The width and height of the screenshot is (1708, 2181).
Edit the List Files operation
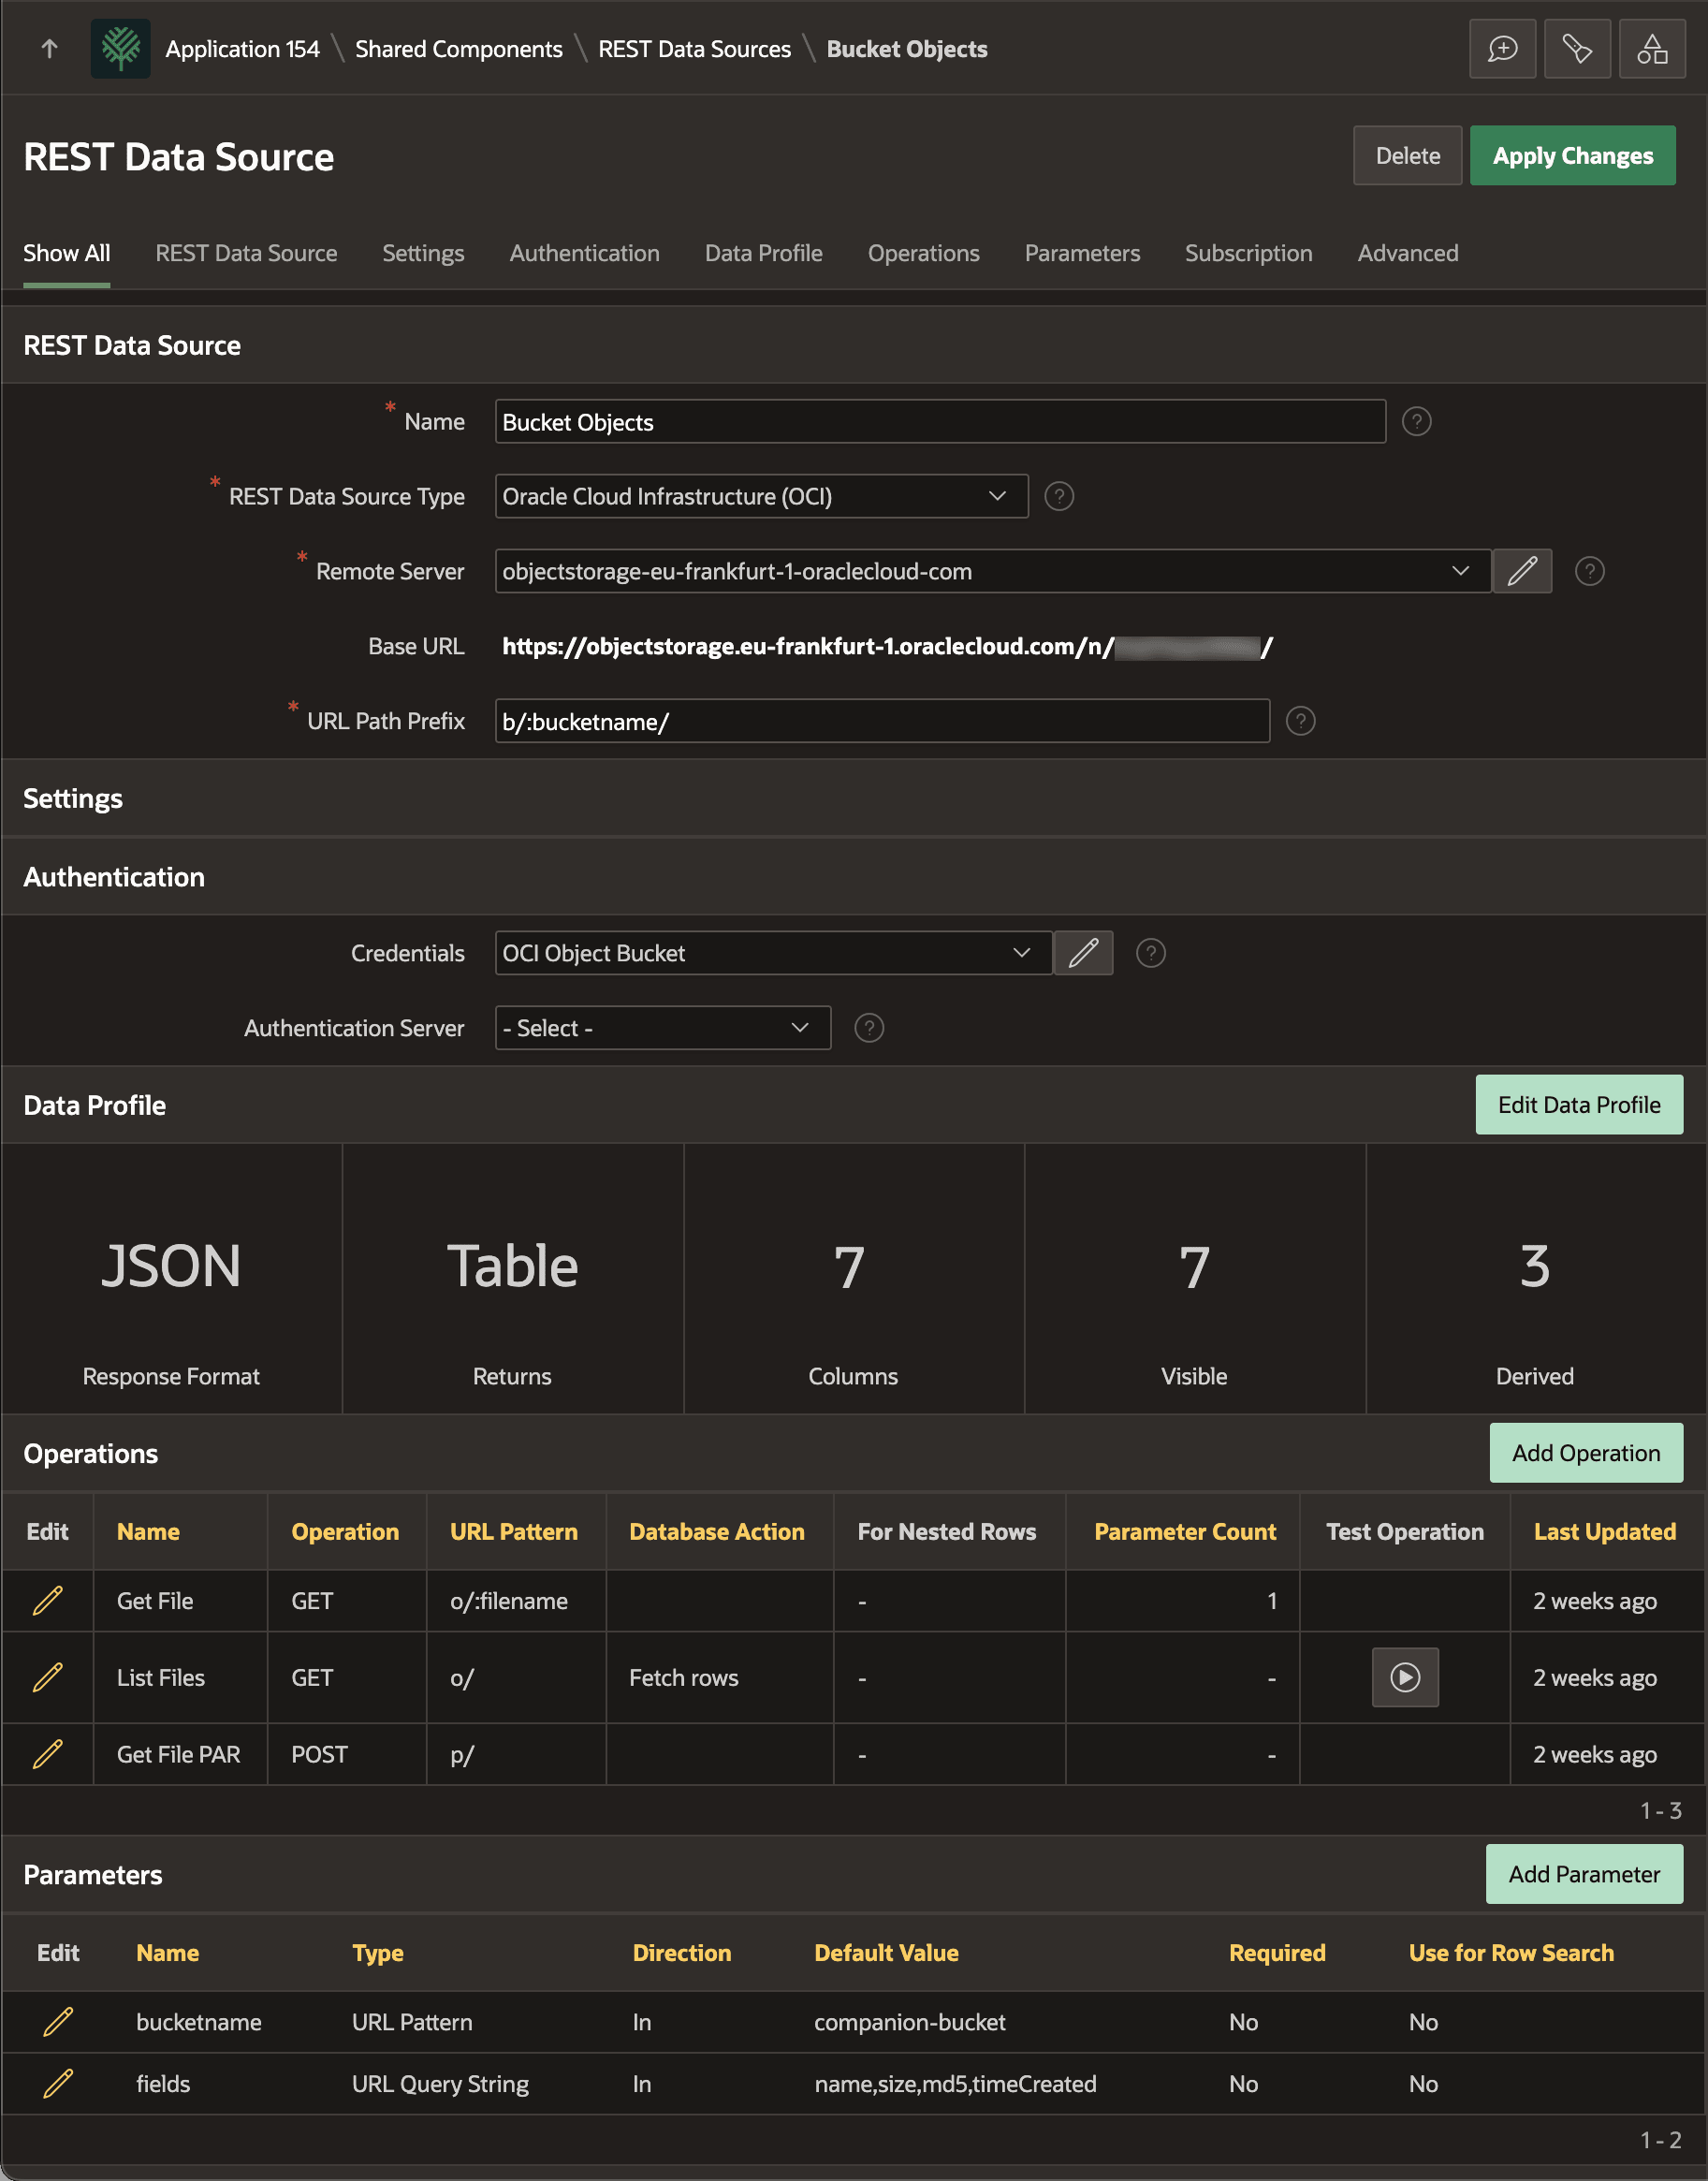pyautogui.click(x=48, y=1677)
